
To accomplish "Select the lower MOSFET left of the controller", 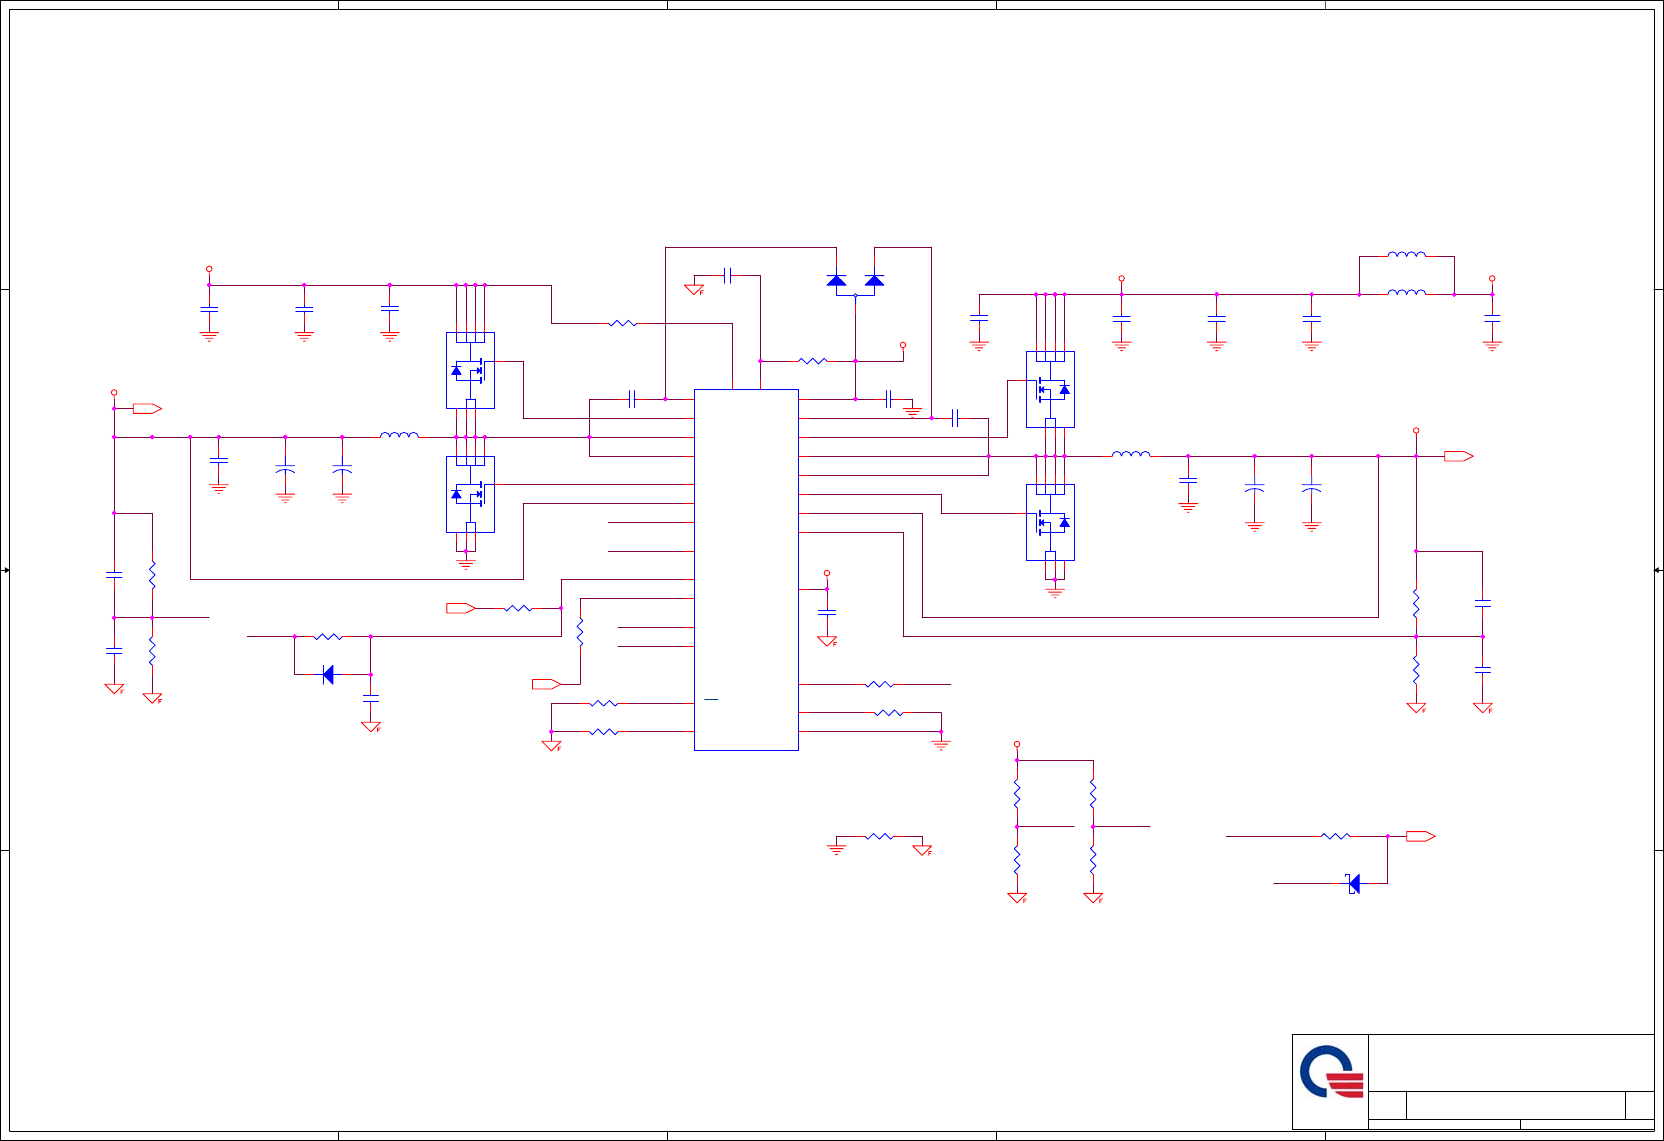I will point(470,494).
